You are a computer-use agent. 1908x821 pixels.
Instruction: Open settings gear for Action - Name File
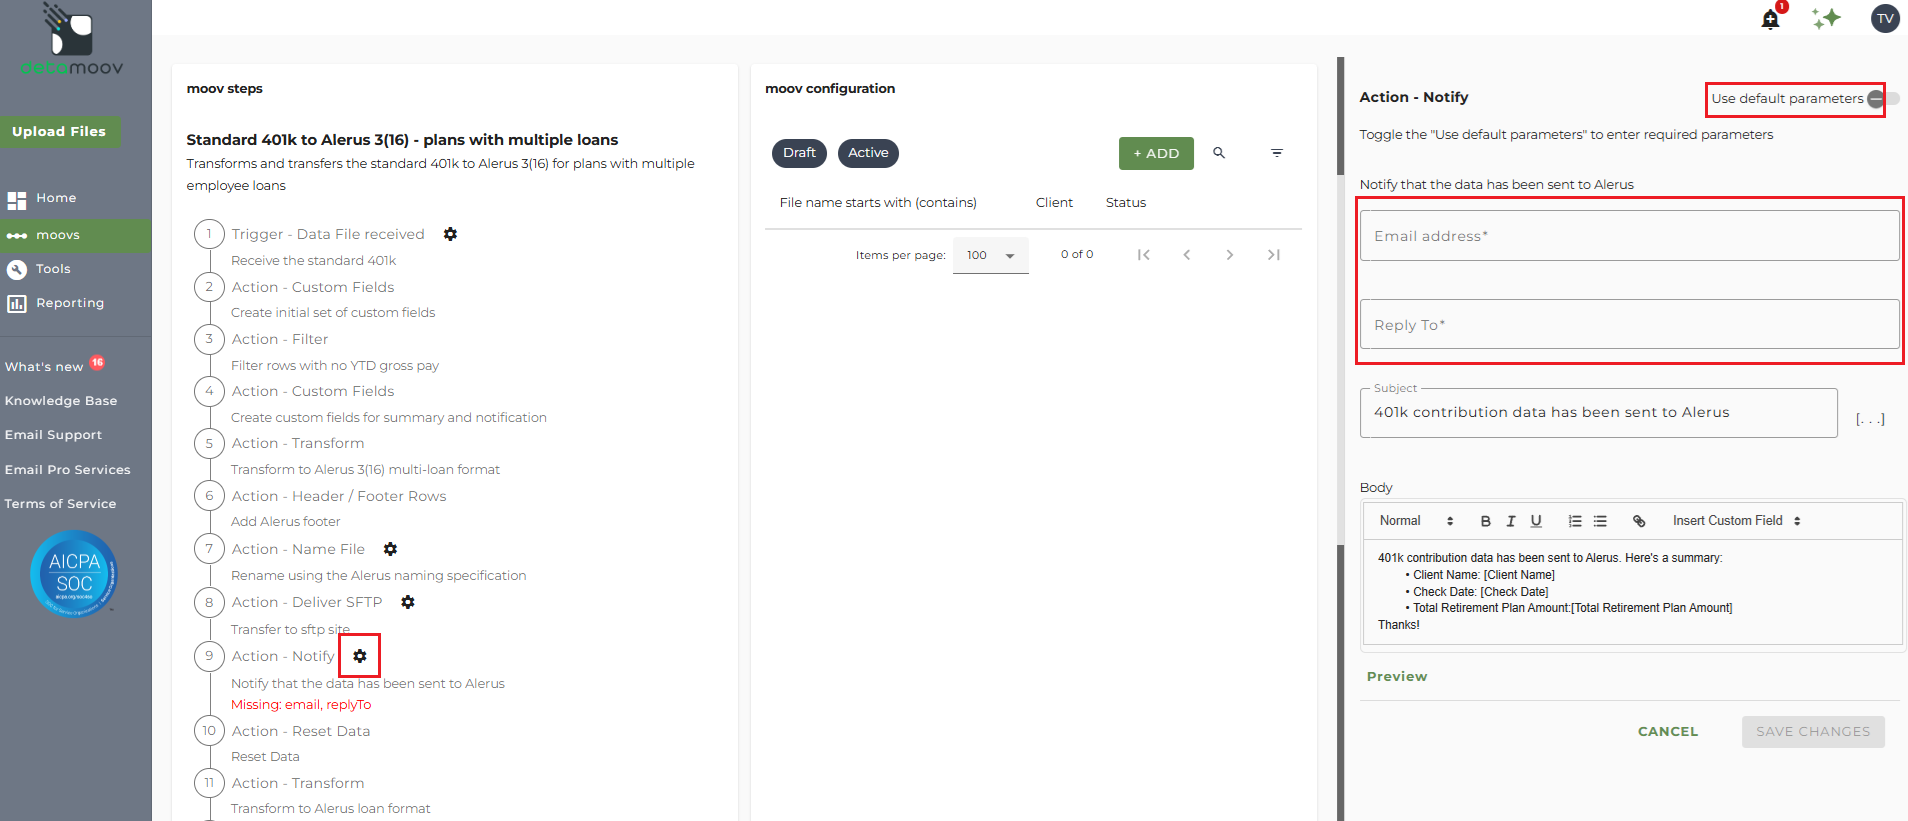click(x=390, y=549)
